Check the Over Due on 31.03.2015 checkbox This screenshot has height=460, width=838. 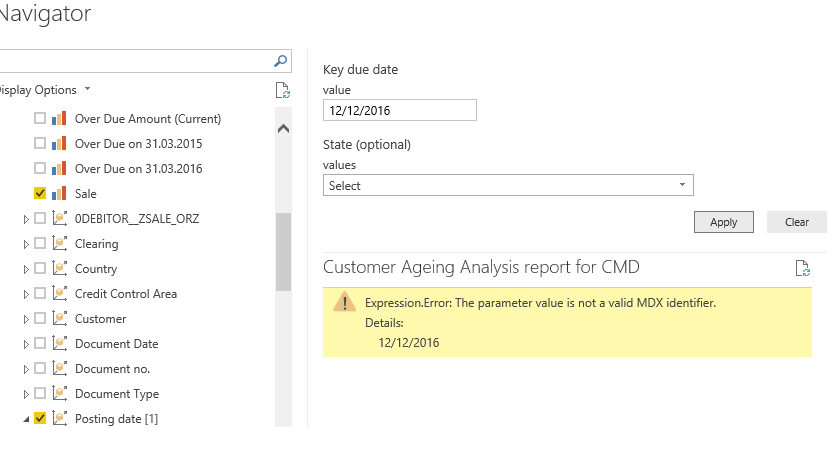tap(40, 143)
